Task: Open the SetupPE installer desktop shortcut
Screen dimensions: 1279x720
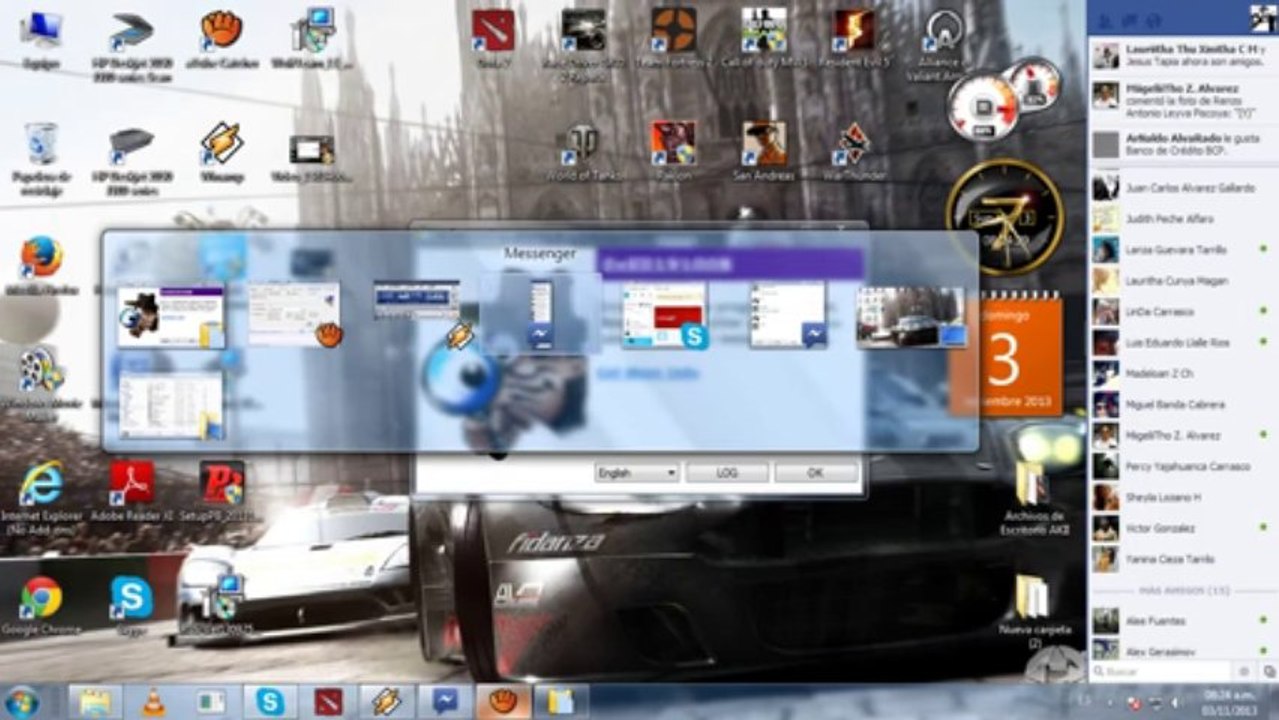Action: point(221,492)
